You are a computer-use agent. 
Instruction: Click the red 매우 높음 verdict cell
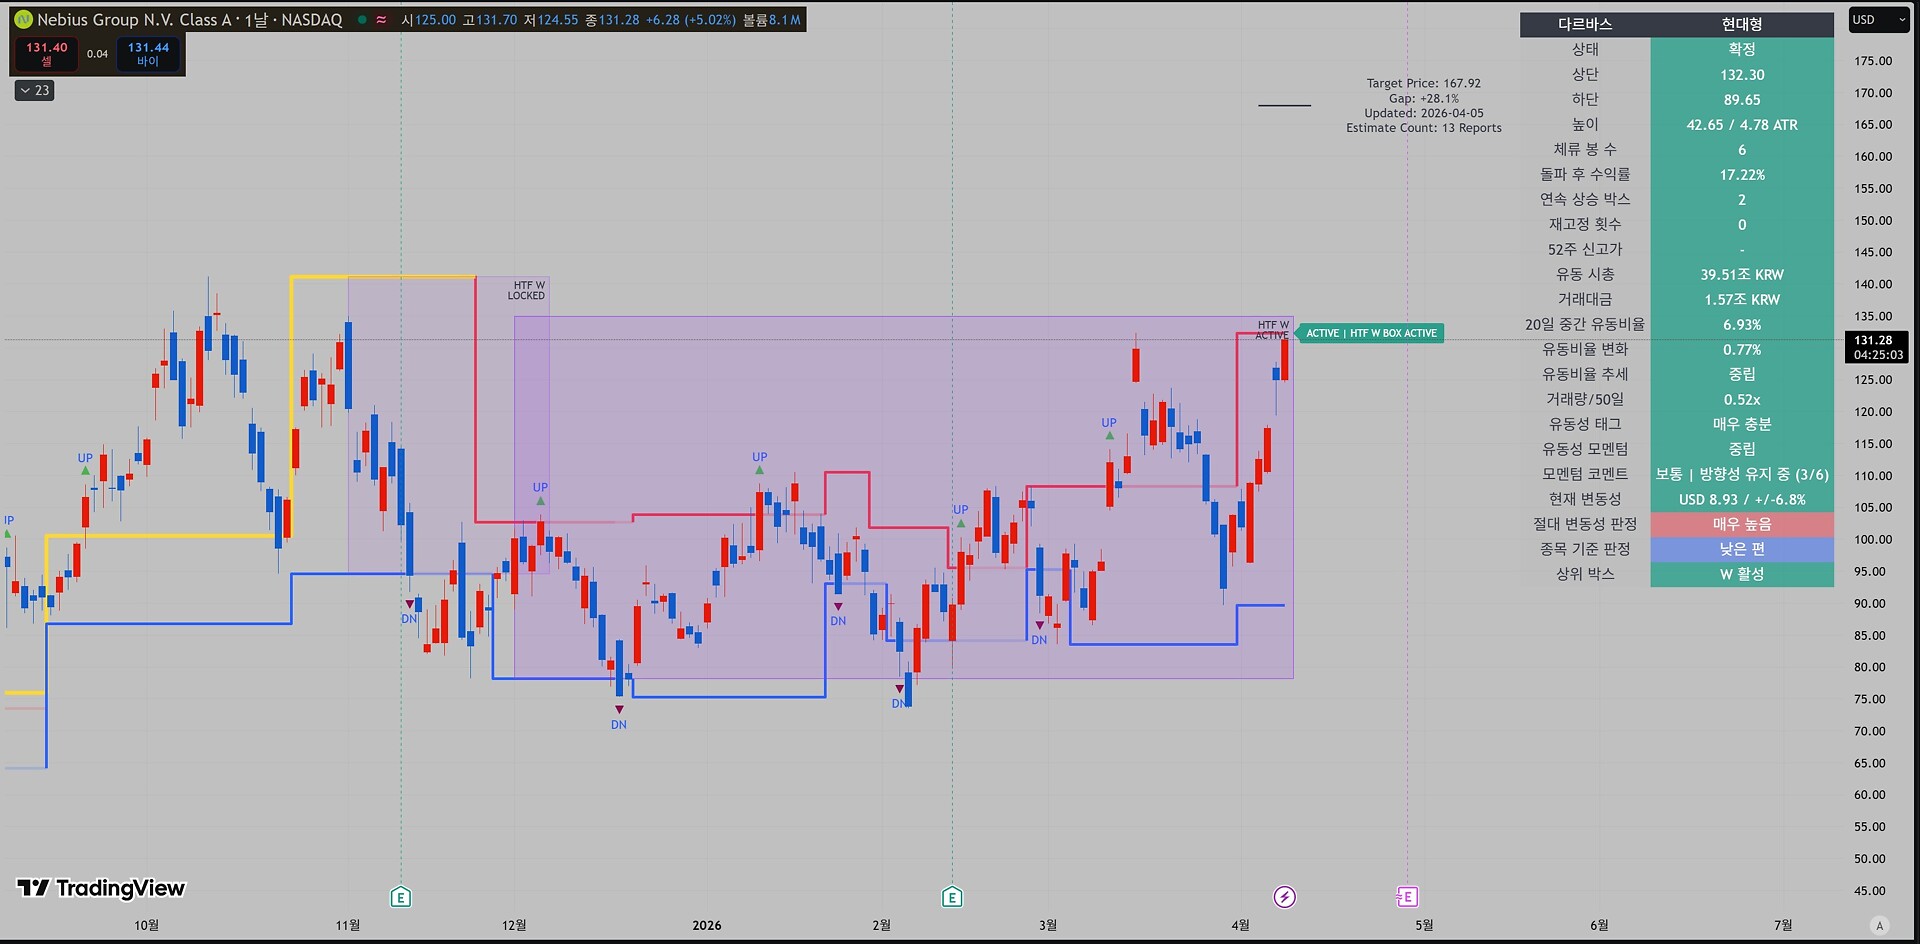(1742, 524)
